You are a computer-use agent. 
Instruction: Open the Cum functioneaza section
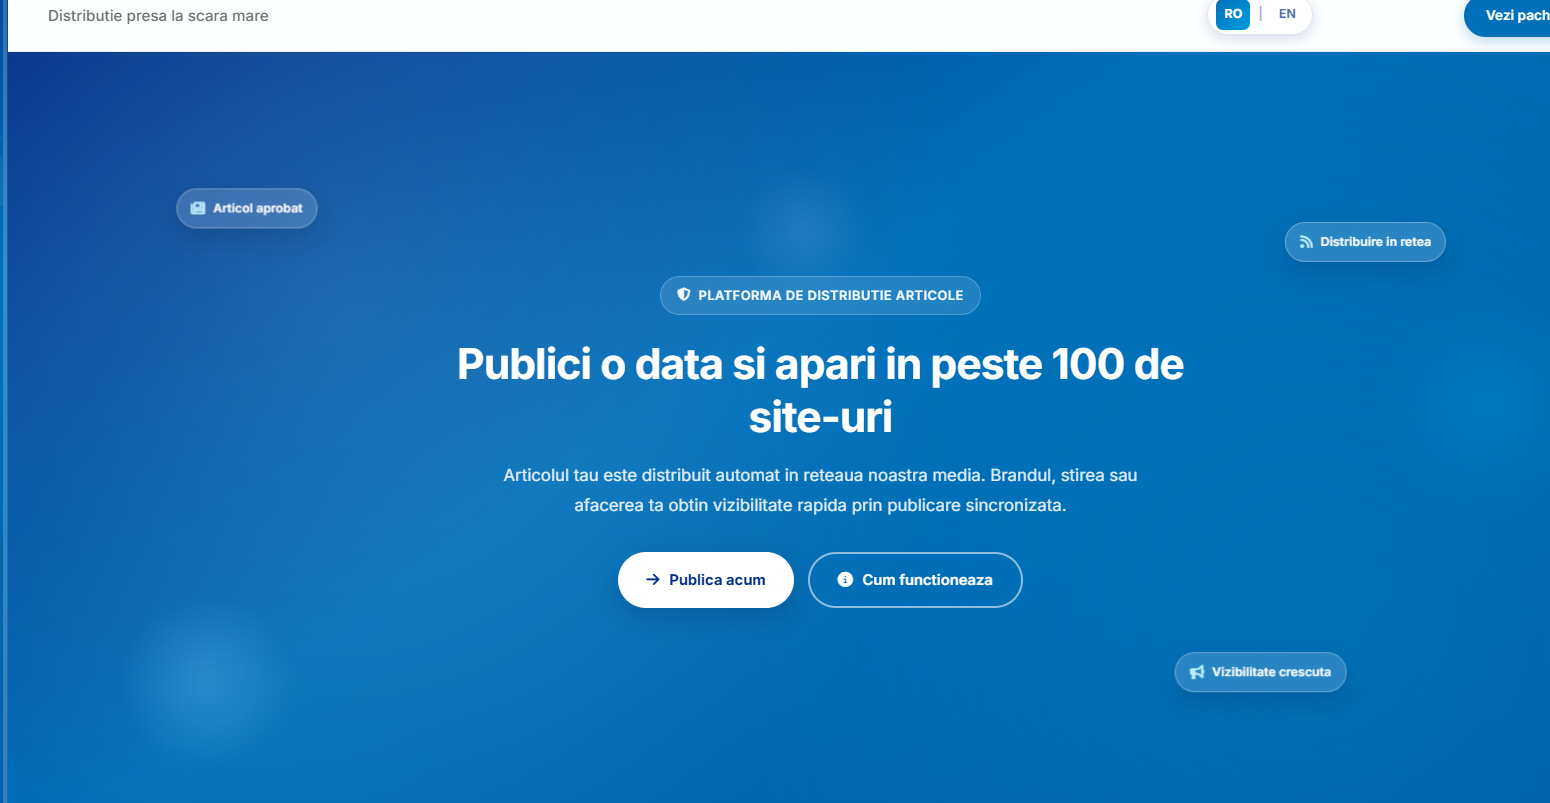pyautogui.click(x=915, y=580)
